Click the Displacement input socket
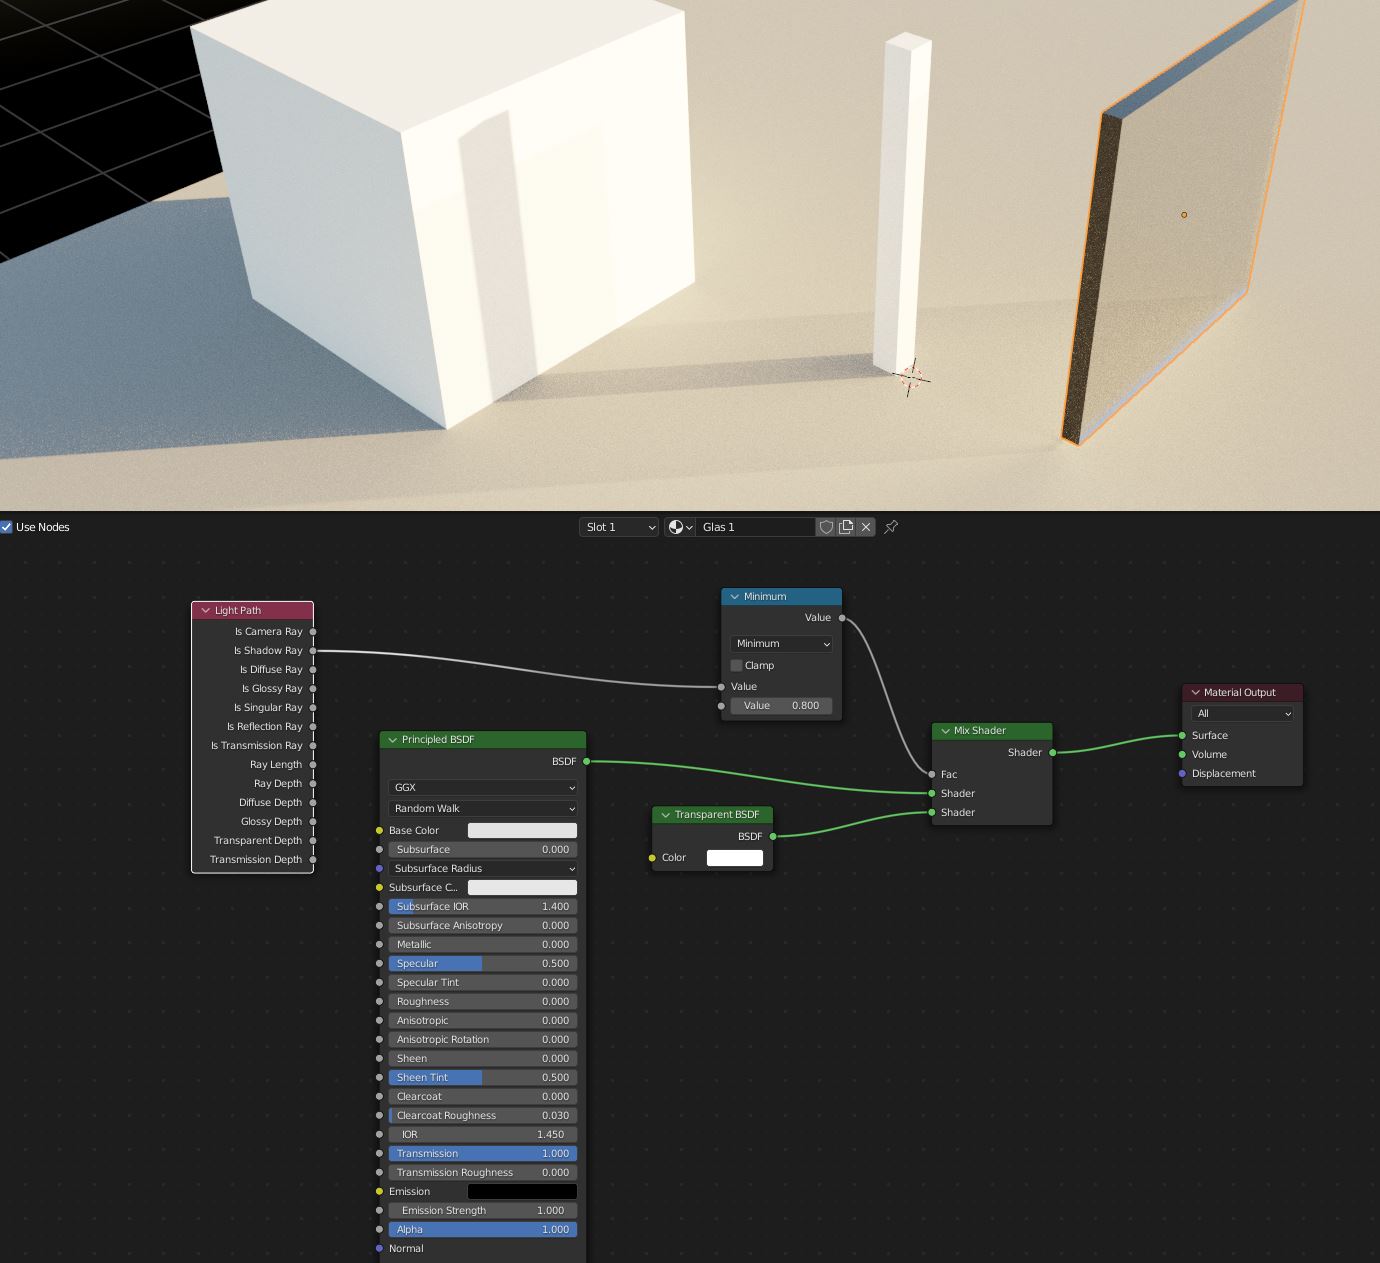1380x1263 pixels. point(1182,774)
